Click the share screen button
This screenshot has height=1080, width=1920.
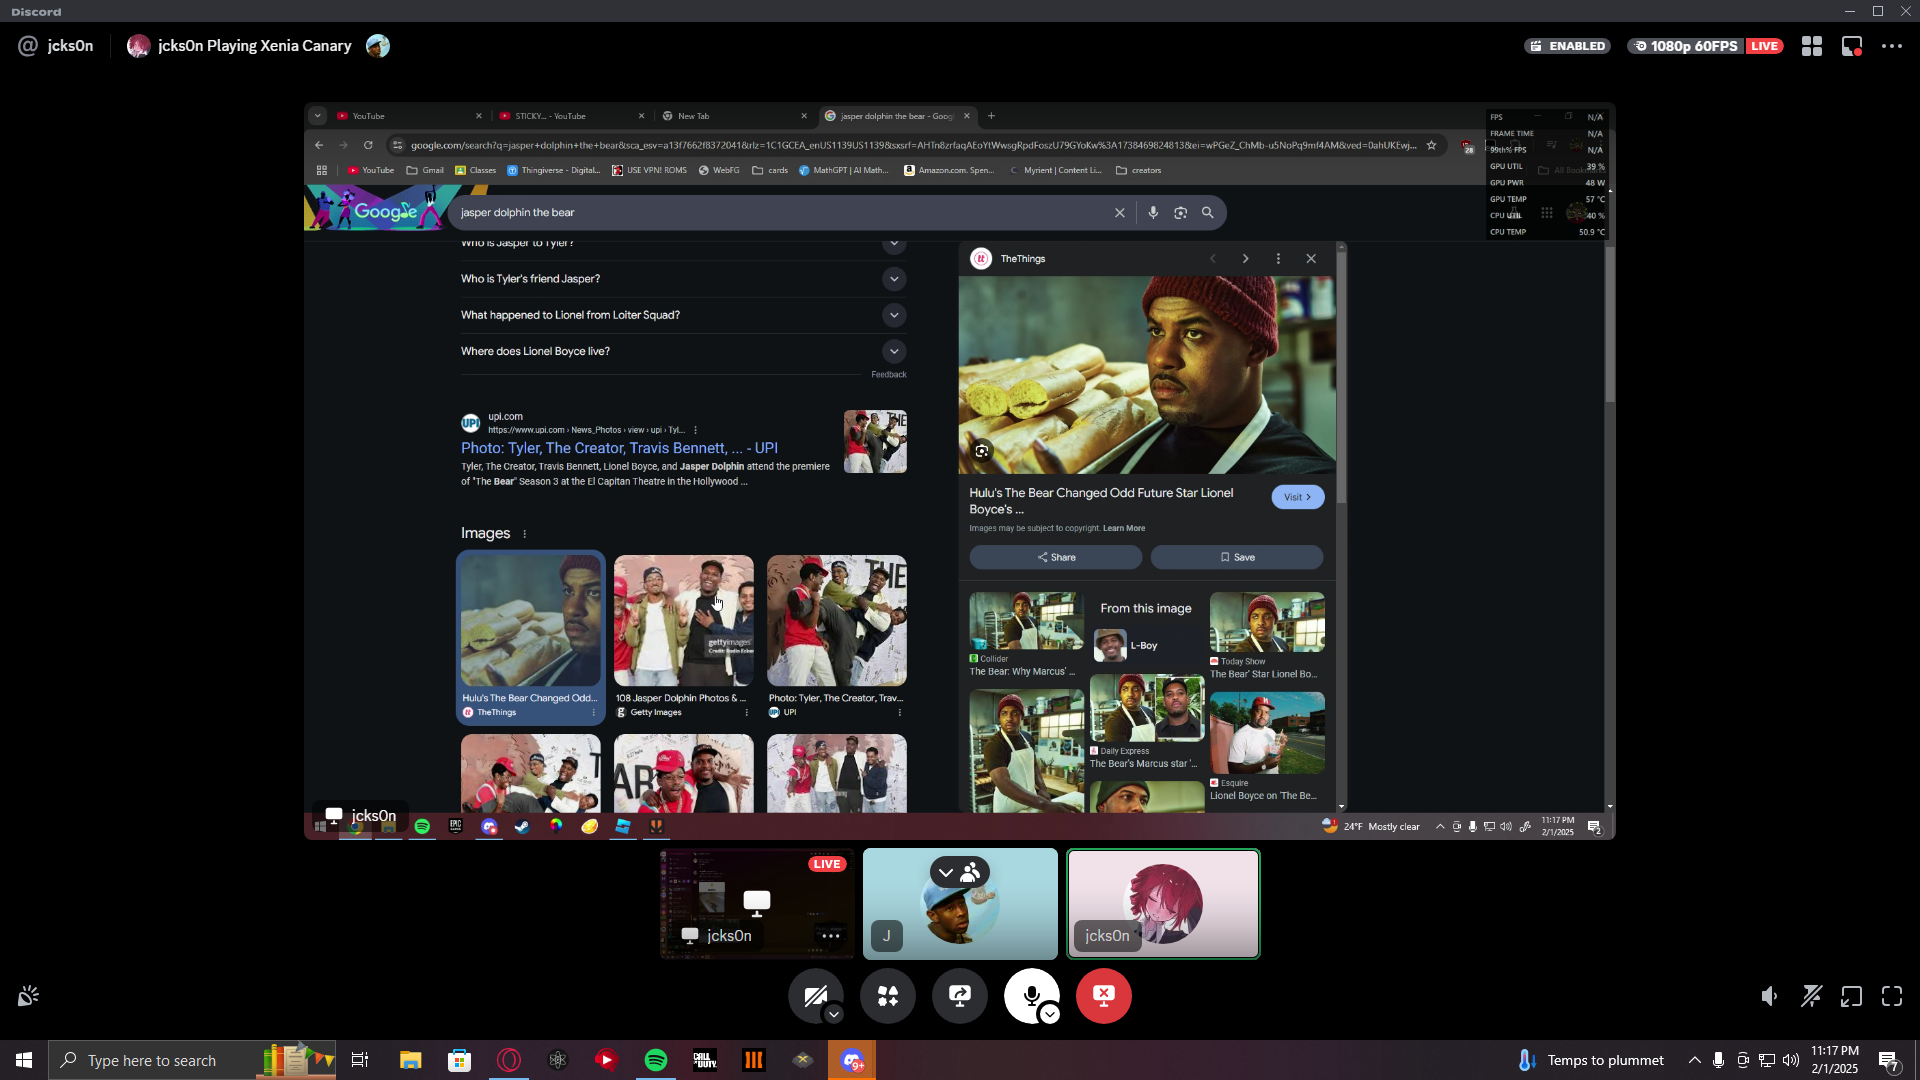(x=959, y=996)
